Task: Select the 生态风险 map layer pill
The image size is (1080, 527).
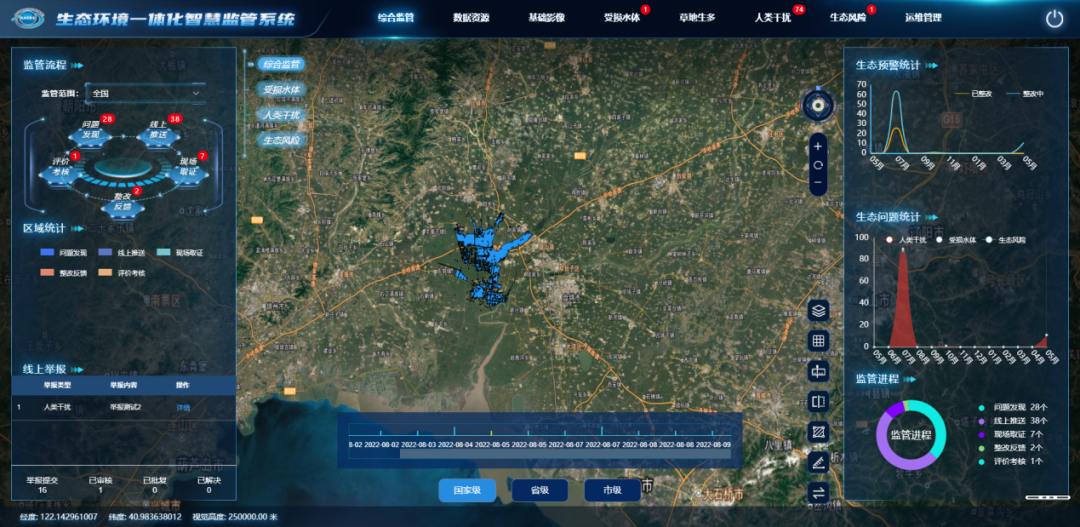Action: point(282,140)
